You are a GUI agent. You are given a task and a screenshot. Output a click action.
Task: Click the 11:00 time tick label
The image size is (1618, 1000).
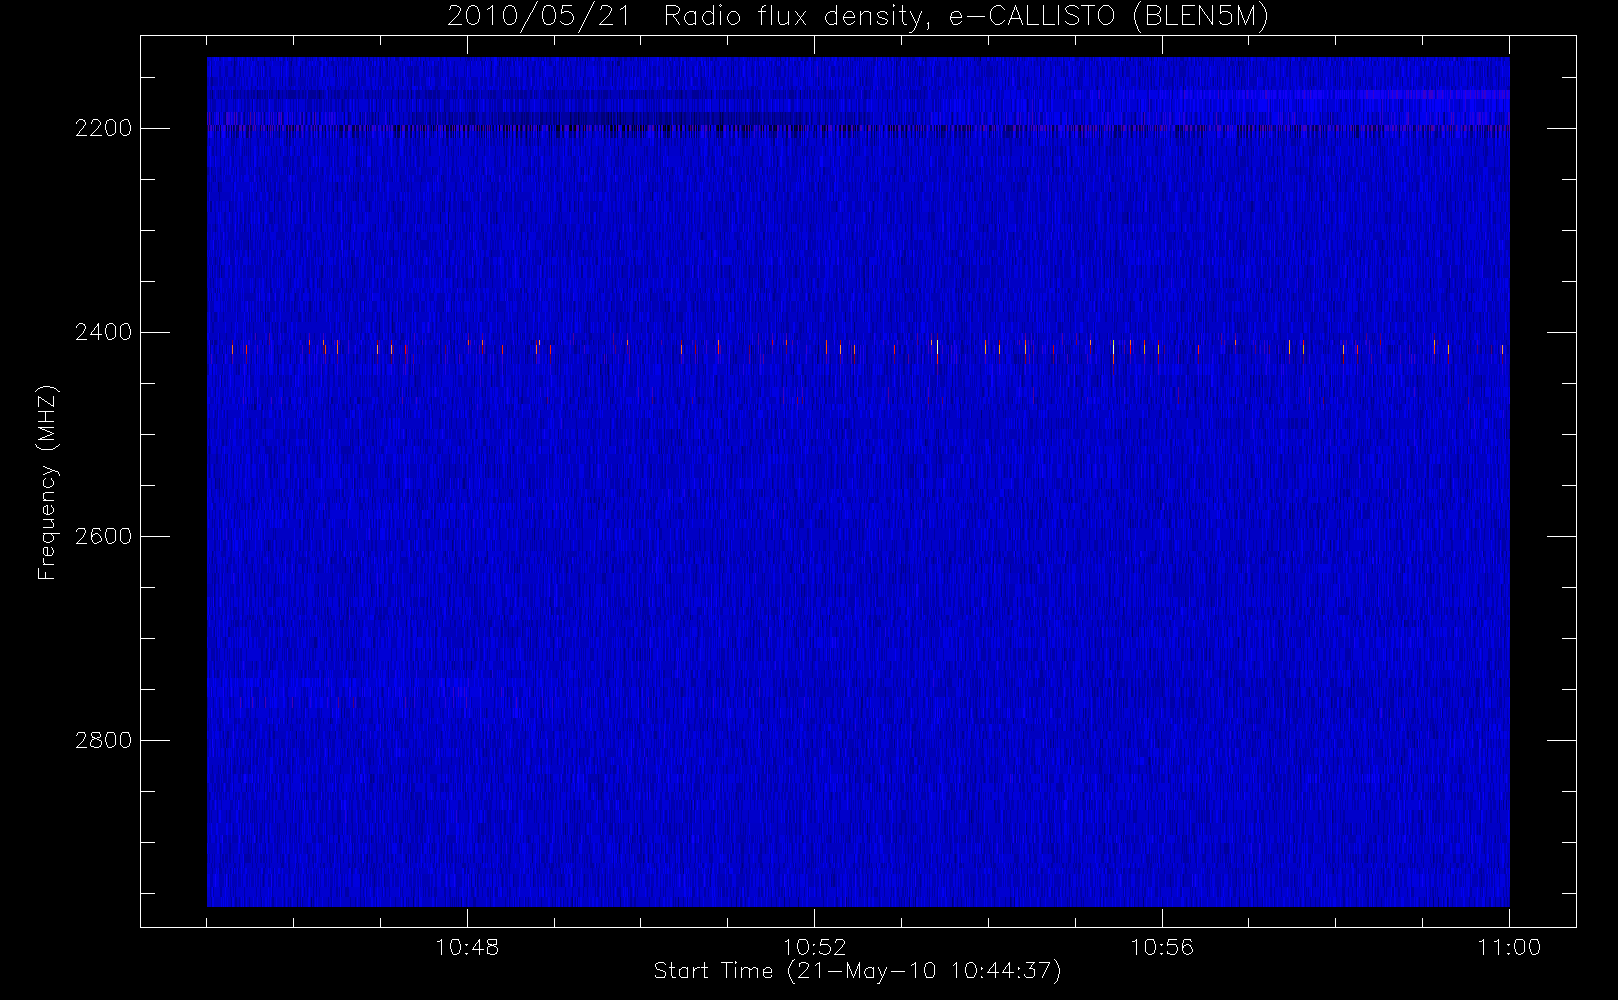click(x=1509, y=947)
